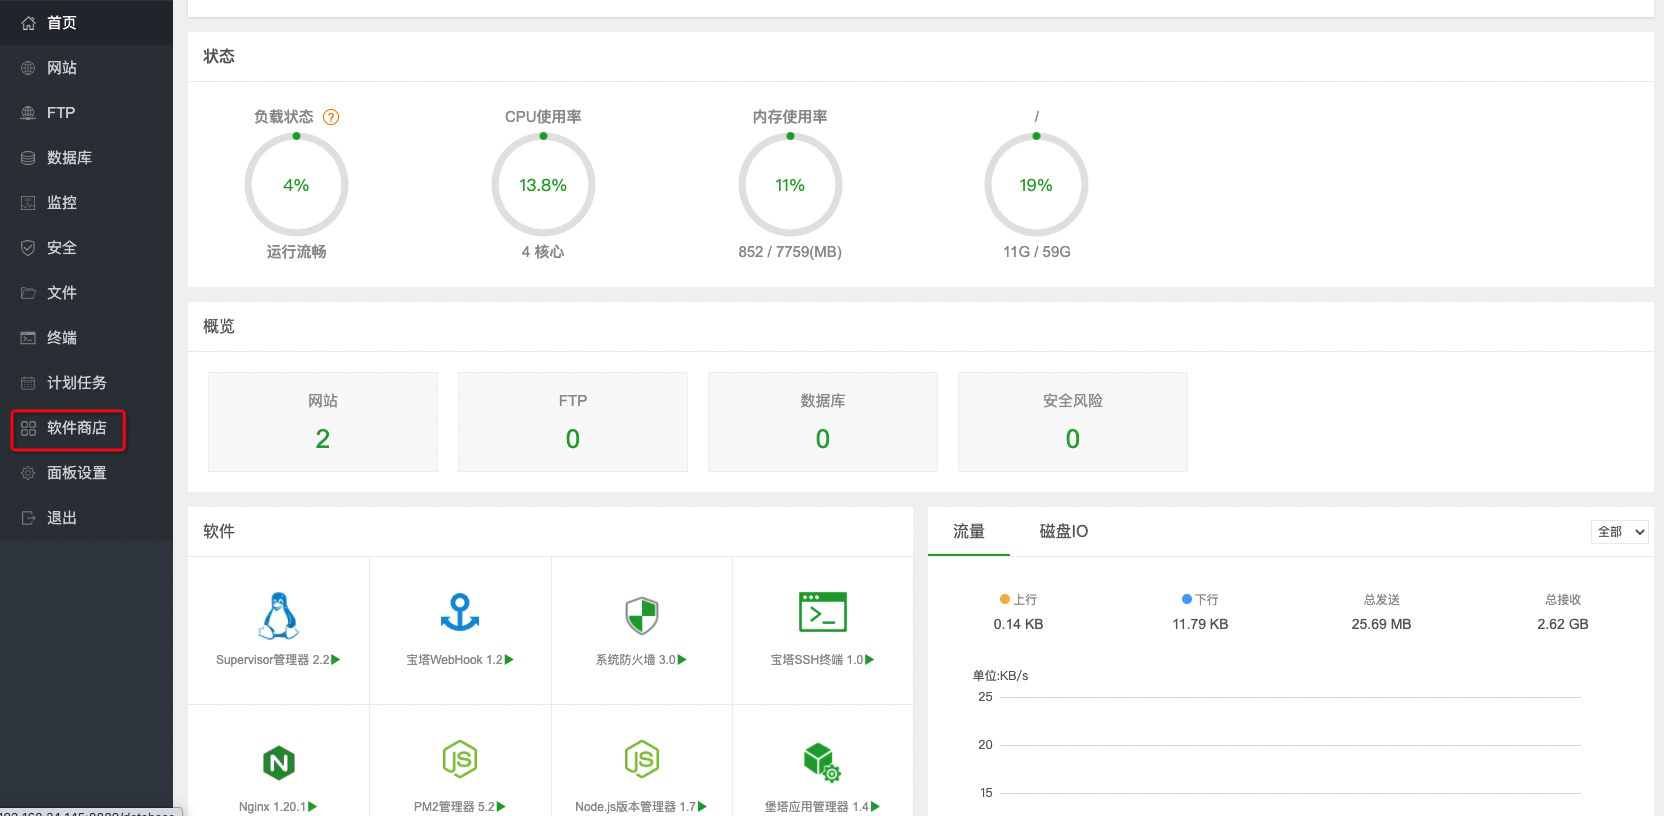
Task: Open the Node.js版本管理器 icon
Action: (642, 760)
